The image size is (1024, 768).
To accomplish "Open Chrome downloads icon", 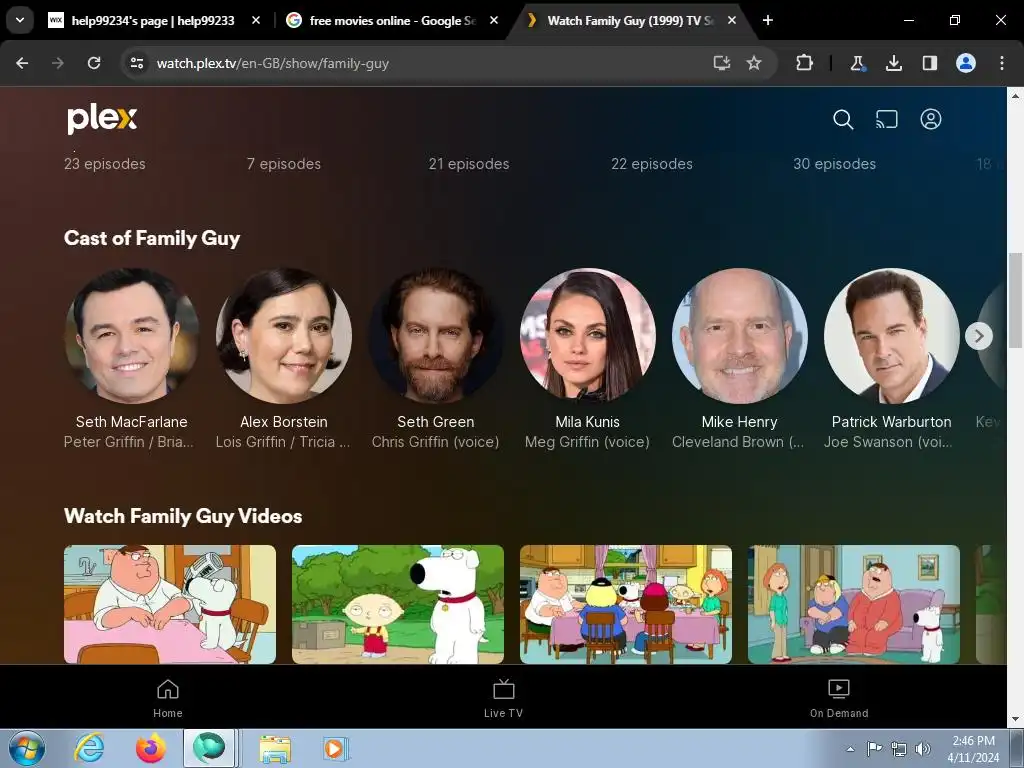I will [x=893, y=63].
